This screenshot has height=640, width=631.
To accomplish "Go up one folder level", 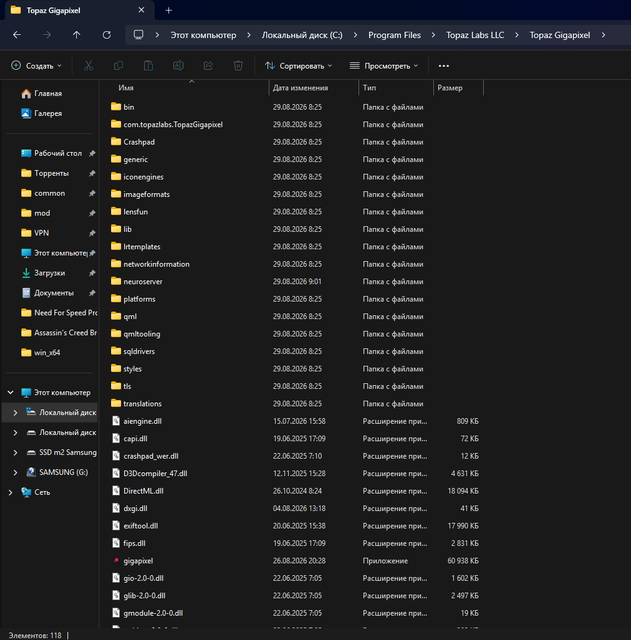I will 76,35.
